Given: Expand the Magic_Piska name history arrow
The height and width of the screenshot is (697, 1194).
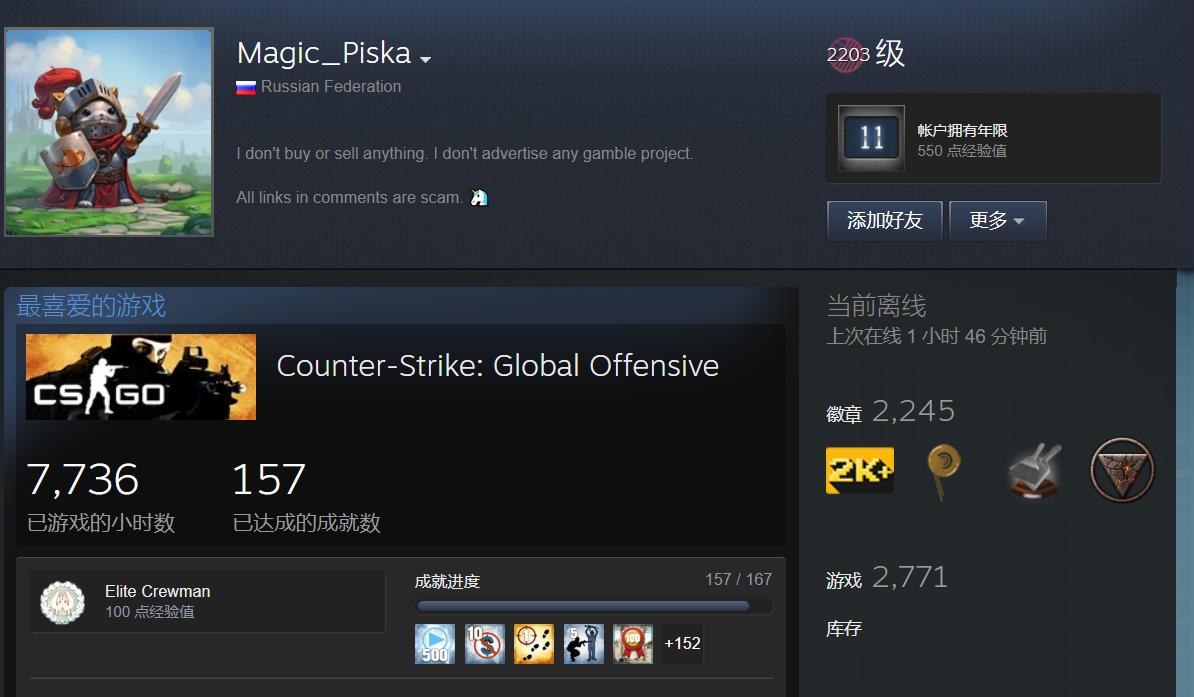Looking at the screenshot, I should (426, 59).
